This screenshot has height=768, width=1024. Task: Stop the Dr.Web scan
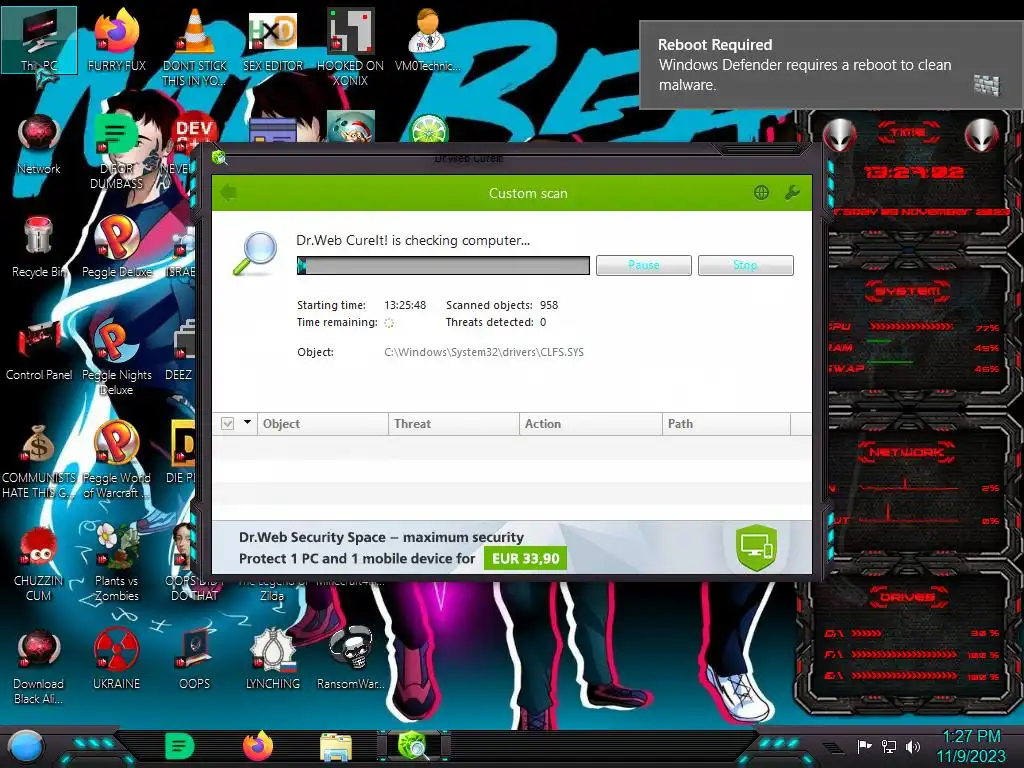(x=745, y=265)
